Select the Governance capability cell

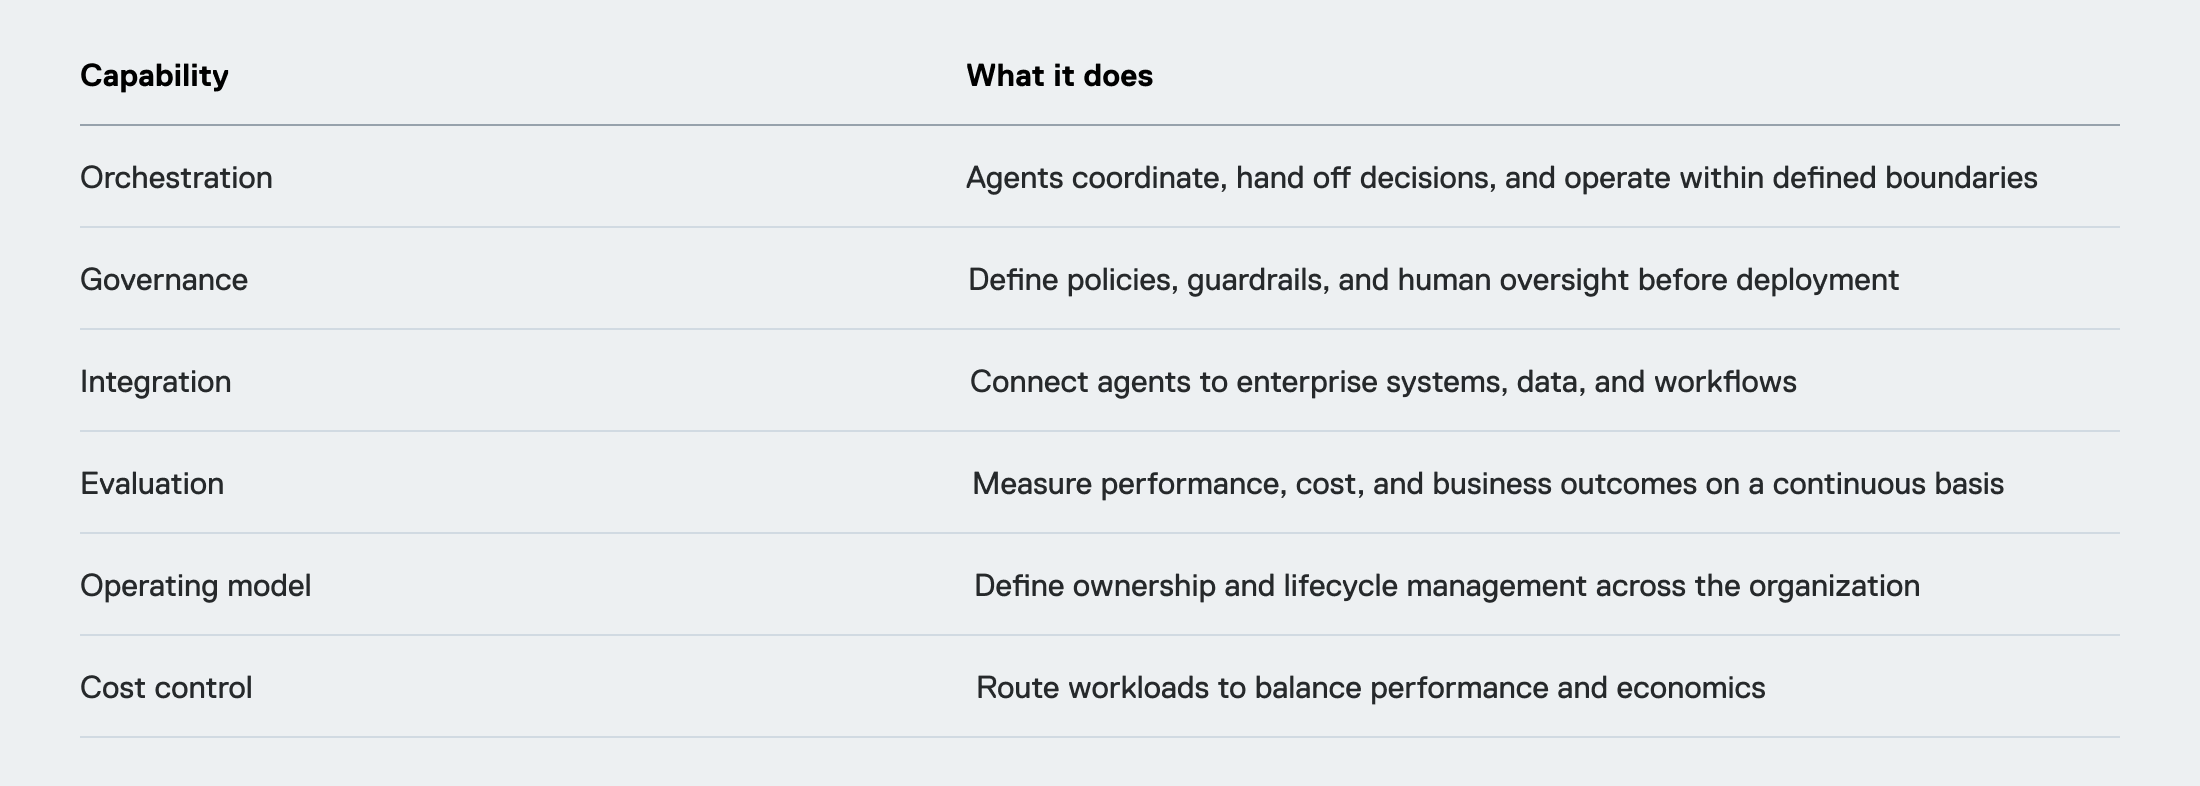pyautogui.click(x=164, y=280)
